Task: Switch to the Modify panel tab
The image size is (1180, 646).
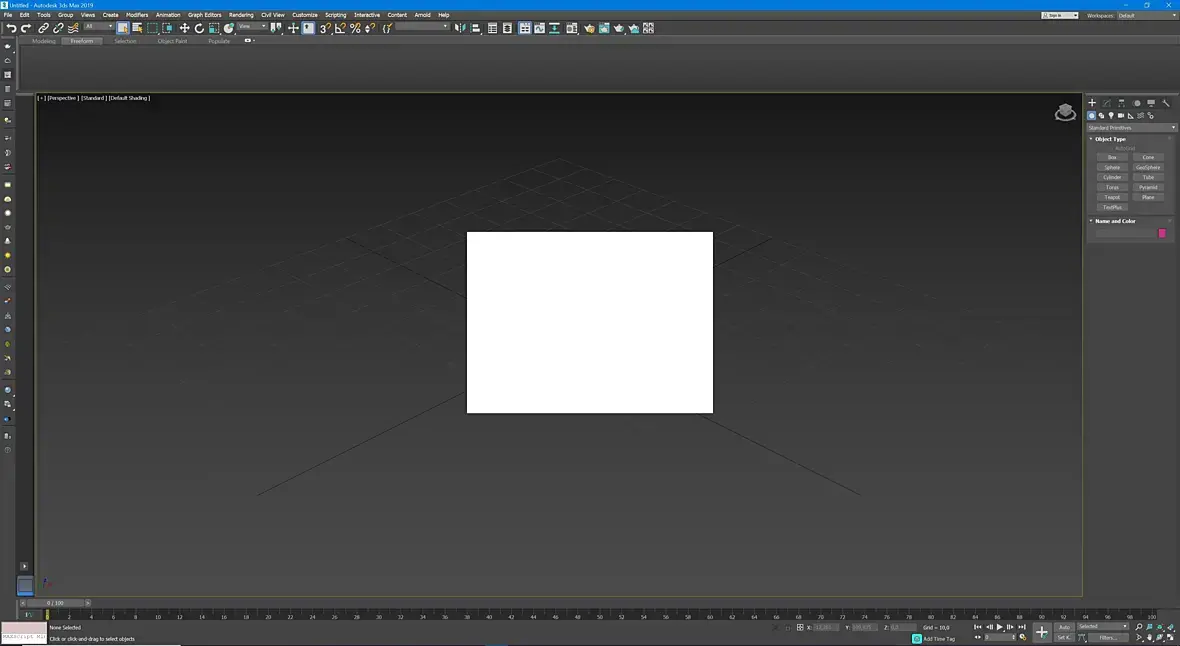Action: 1106,102
